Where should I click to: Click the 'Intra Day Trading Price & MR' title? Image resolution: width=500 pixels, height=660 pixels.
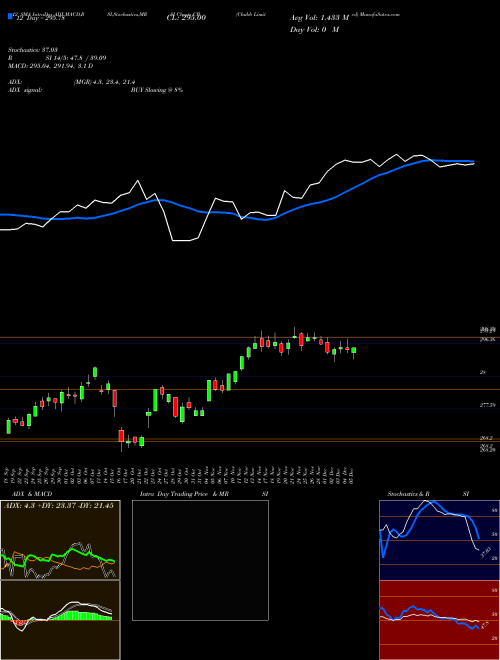[x=184, y=494]
